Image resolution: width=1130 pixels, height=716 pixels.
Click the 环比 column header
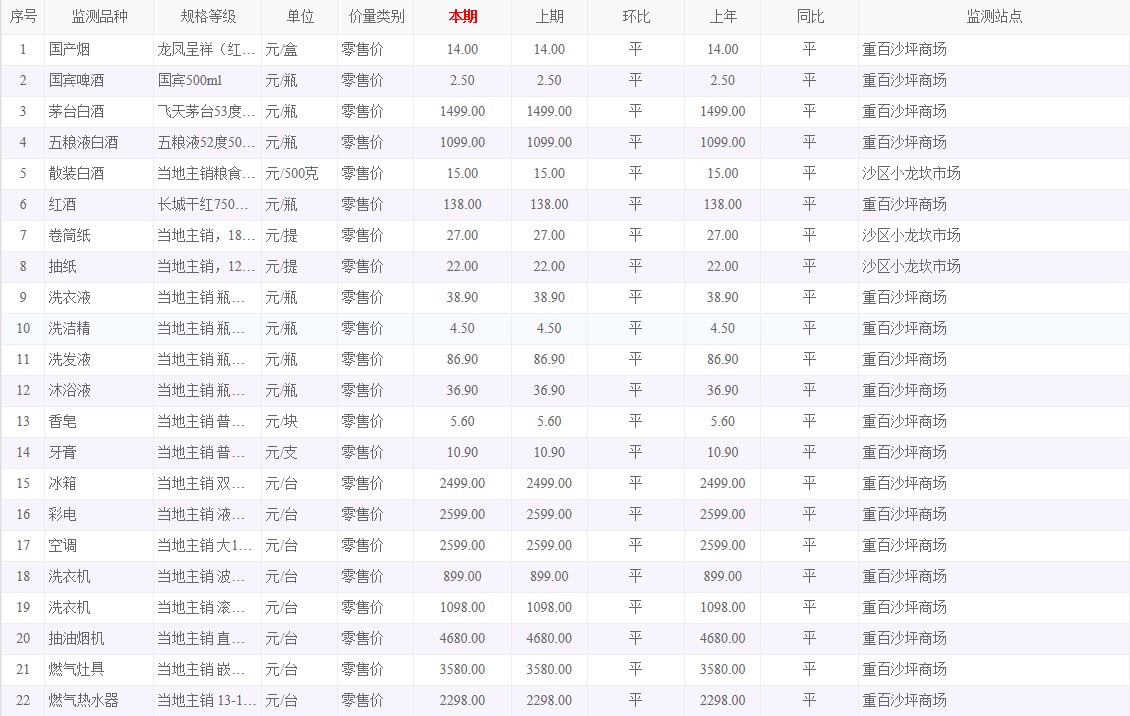[636, 17]
